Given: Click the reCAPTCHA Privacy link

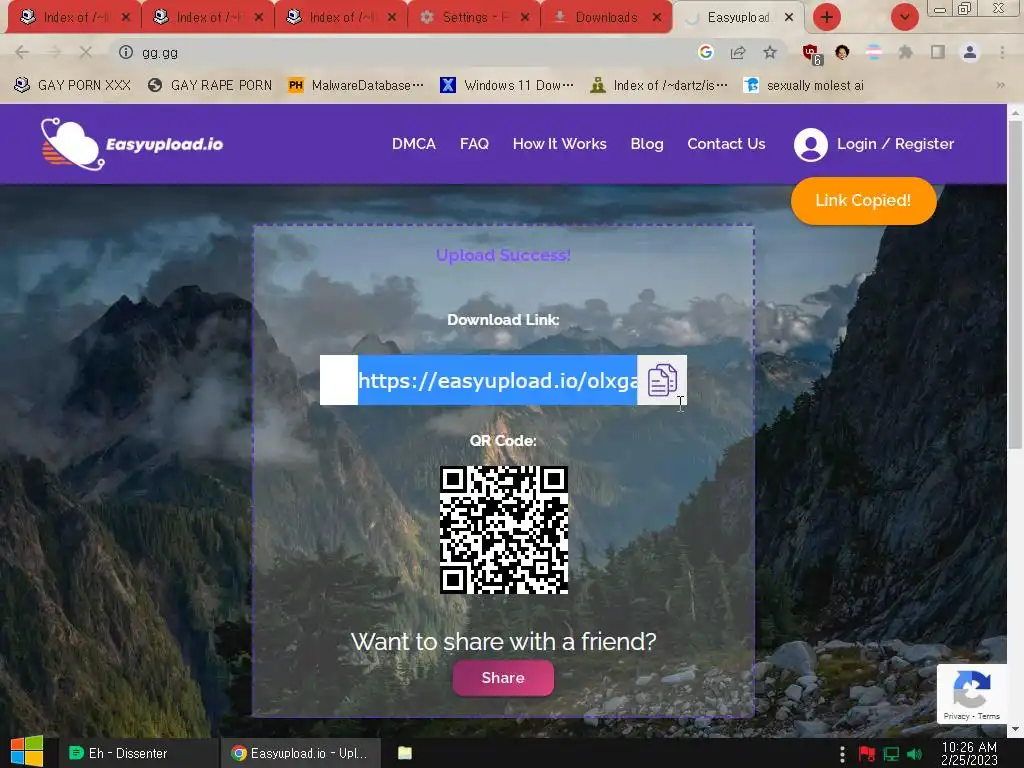Looking at the screenshot, I should tap(956, 716).
